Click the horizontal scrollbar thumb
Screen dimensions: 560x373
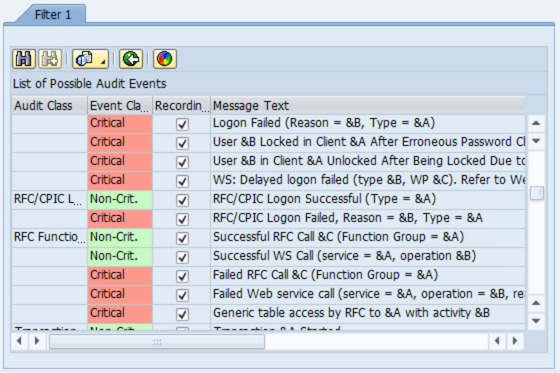(x=157, y=342)
